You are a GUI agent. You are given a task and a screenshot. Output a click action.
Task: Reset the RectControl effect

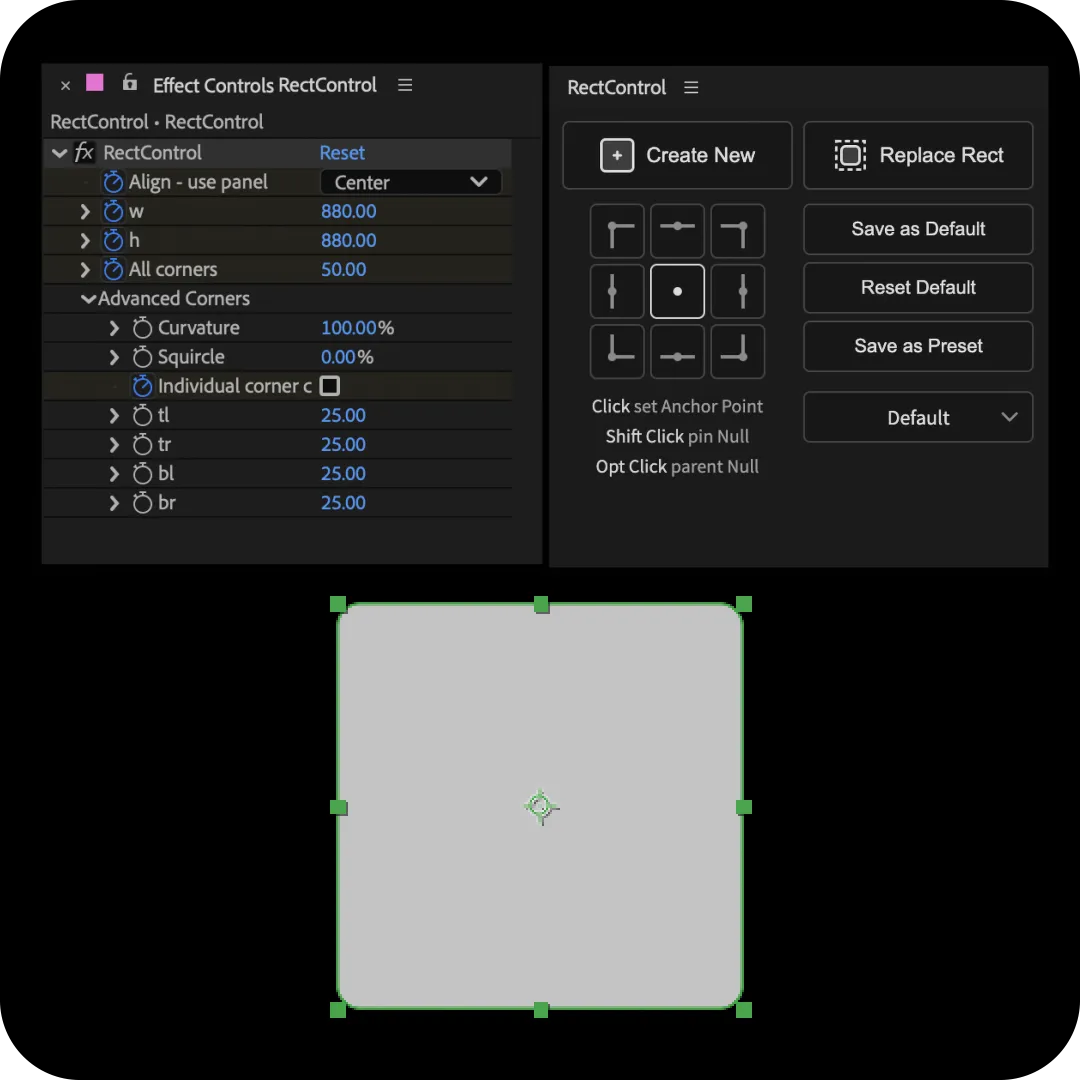[342, 152]
